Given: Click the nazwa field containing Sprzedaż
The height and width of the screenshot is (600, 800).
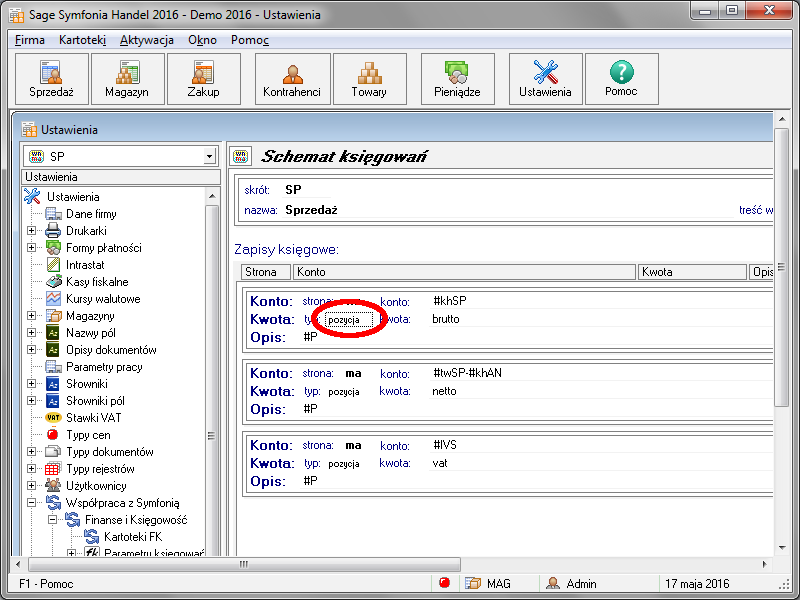Looking at the screenshot, I should point(508,210).
